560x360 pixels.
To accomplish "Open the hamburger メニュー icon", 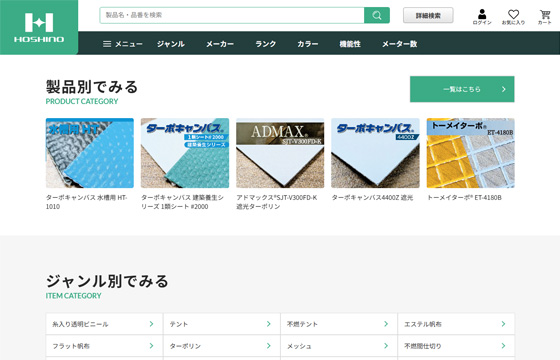I will point(123,44).
